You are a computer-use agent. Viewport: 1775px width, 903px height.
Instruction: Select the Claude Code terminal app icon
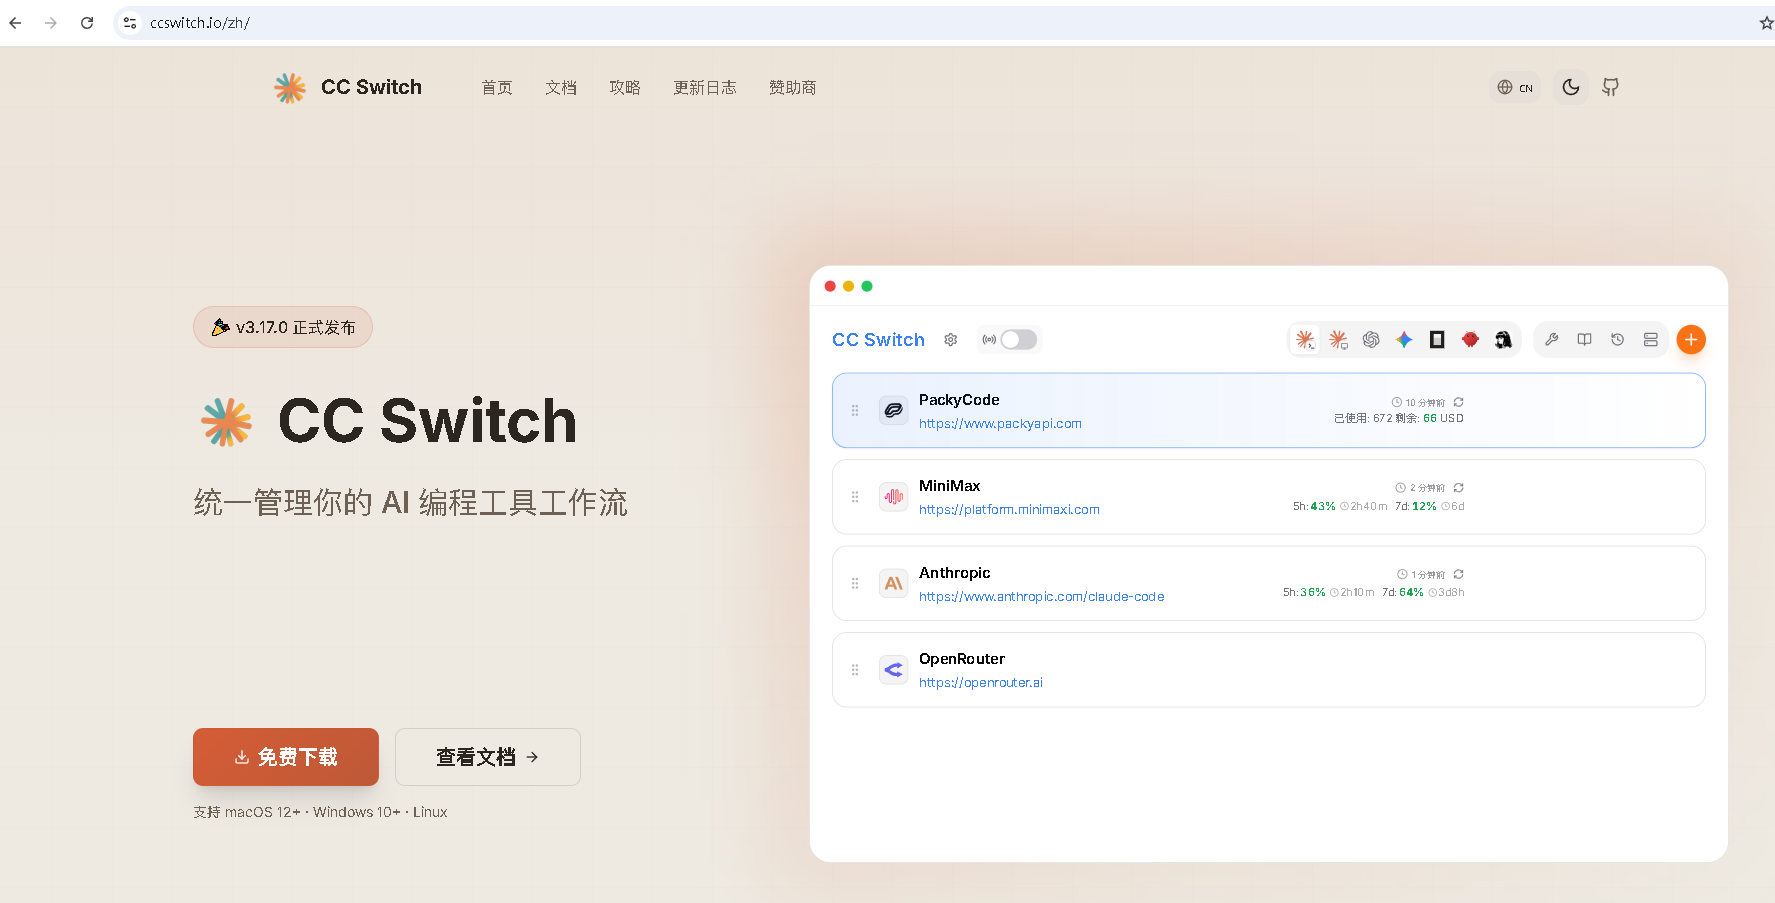[1305, 340]
